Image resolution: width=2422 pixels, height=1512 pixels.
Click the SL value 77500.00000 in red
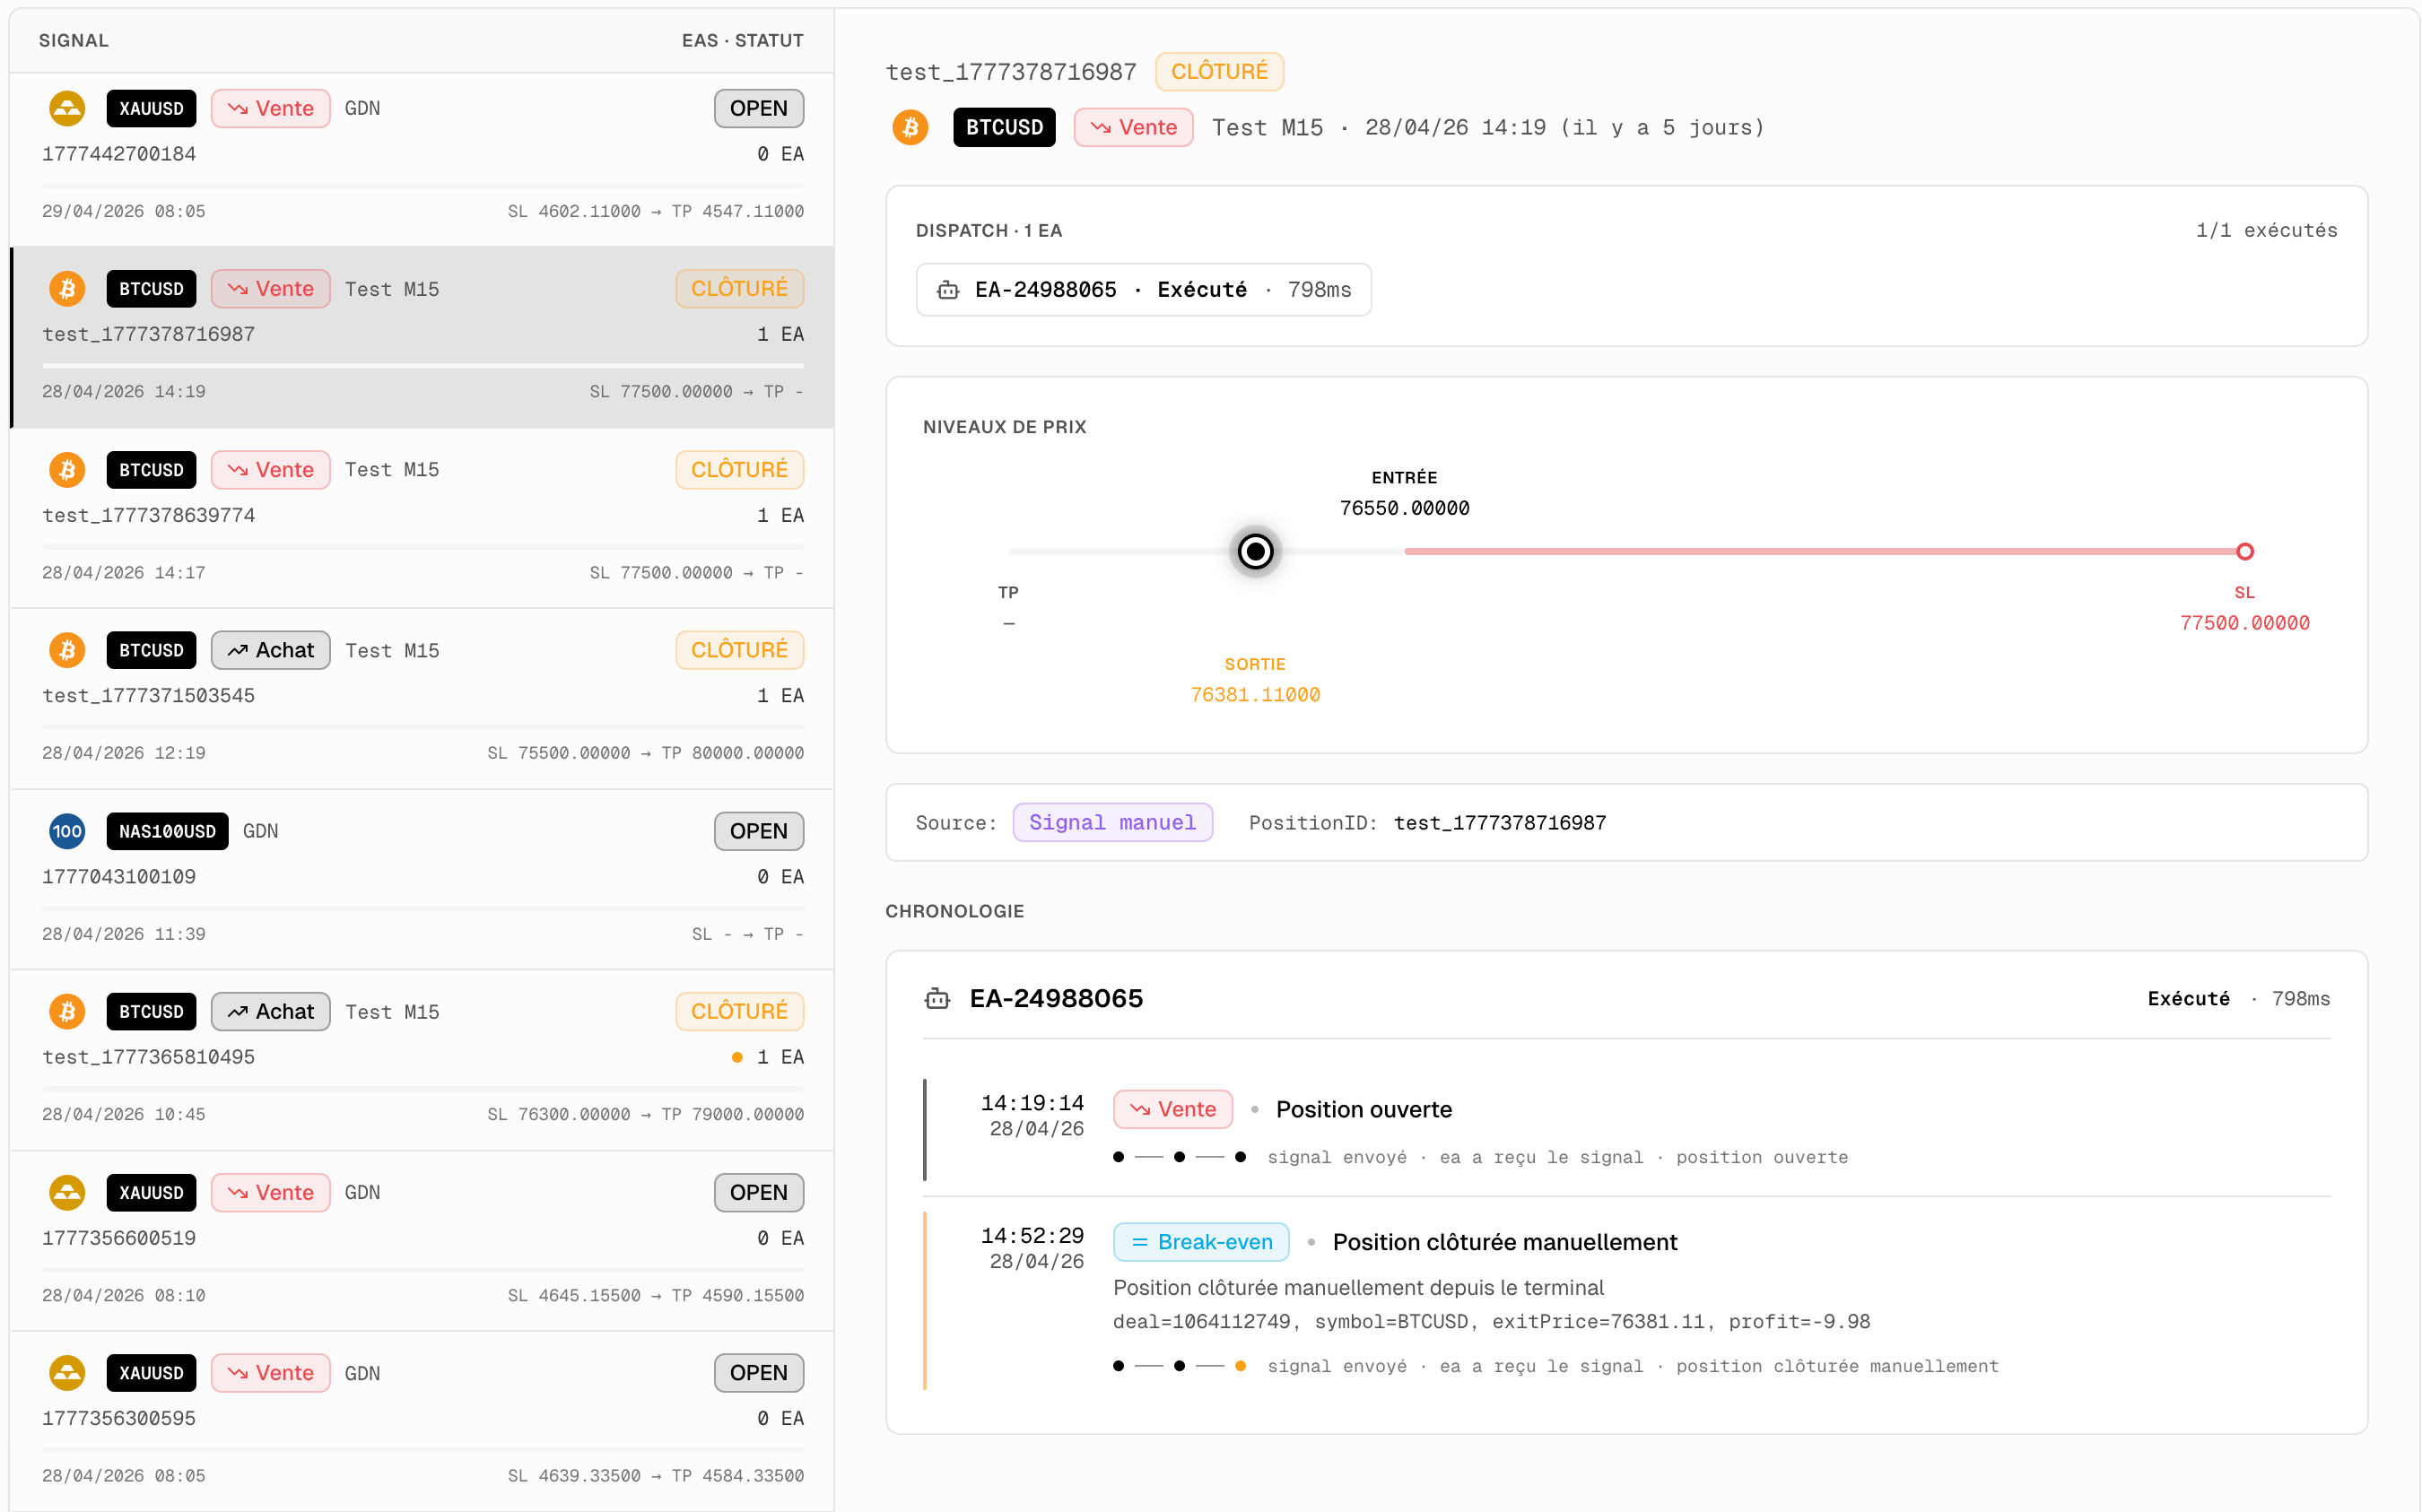tap(2245, 623)
